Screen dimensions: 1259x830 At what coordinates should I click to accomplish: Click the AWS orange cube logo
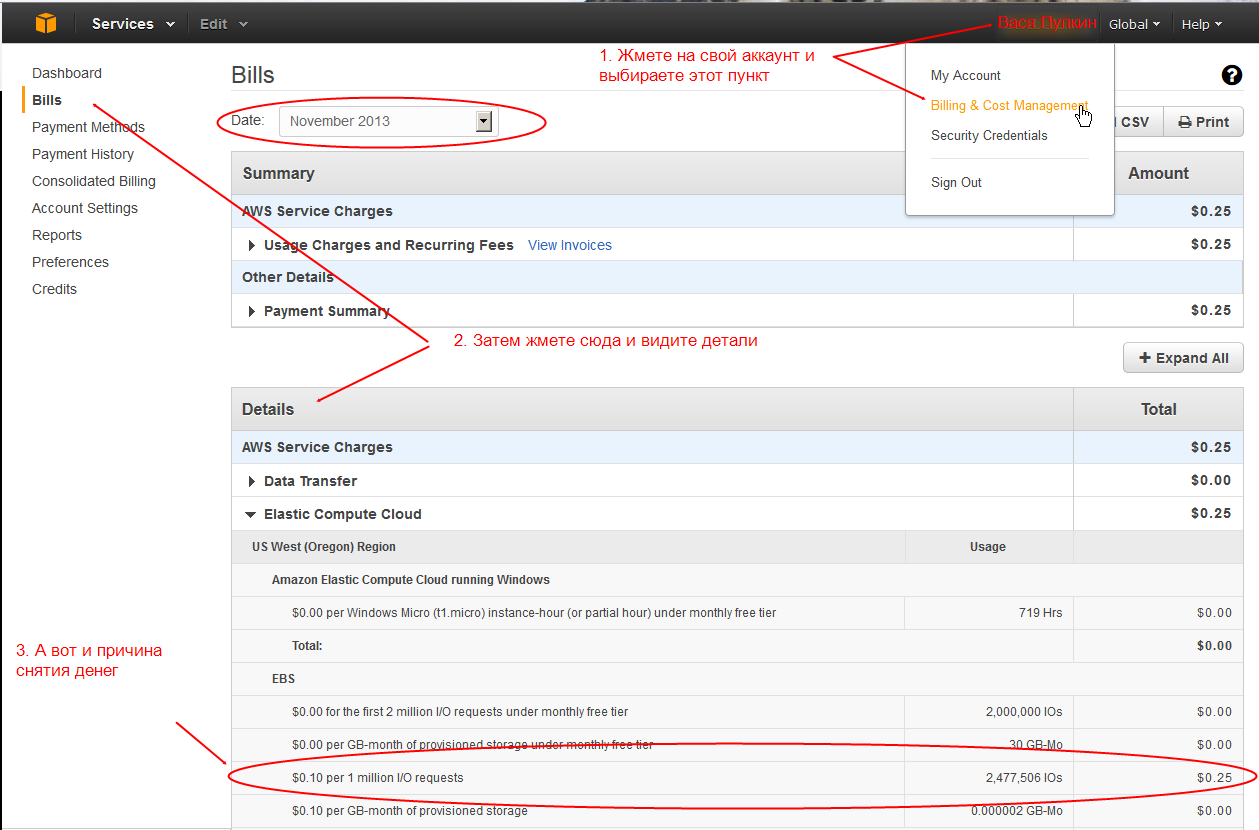click(47, 23)
